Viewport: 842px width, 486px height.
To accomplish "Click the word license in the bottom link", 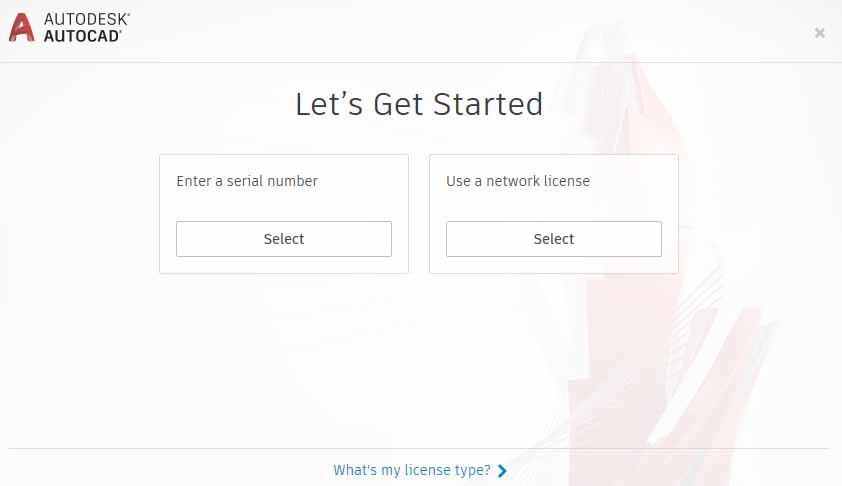I will (x=427, y=470).
